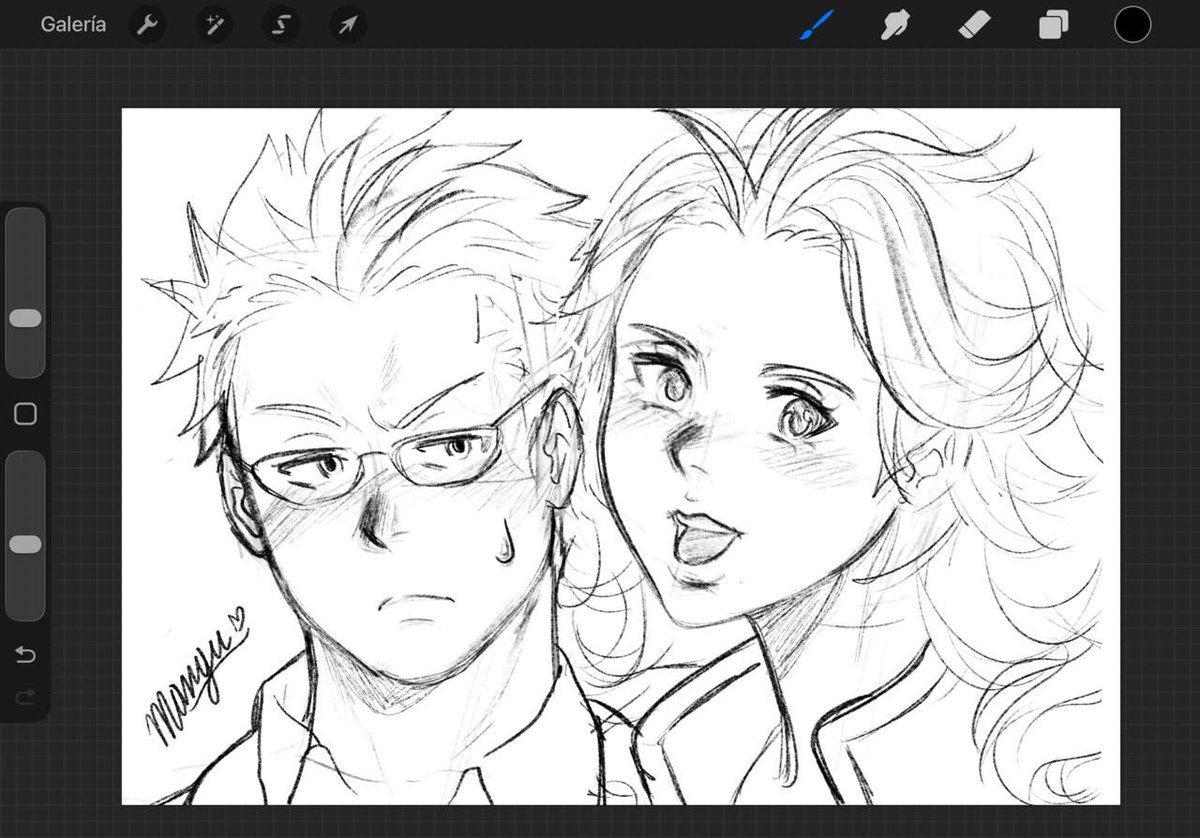The width and height of the screenshot is (1200, 838).
Task: Open the black color picker swatch
Action: 1133,25
